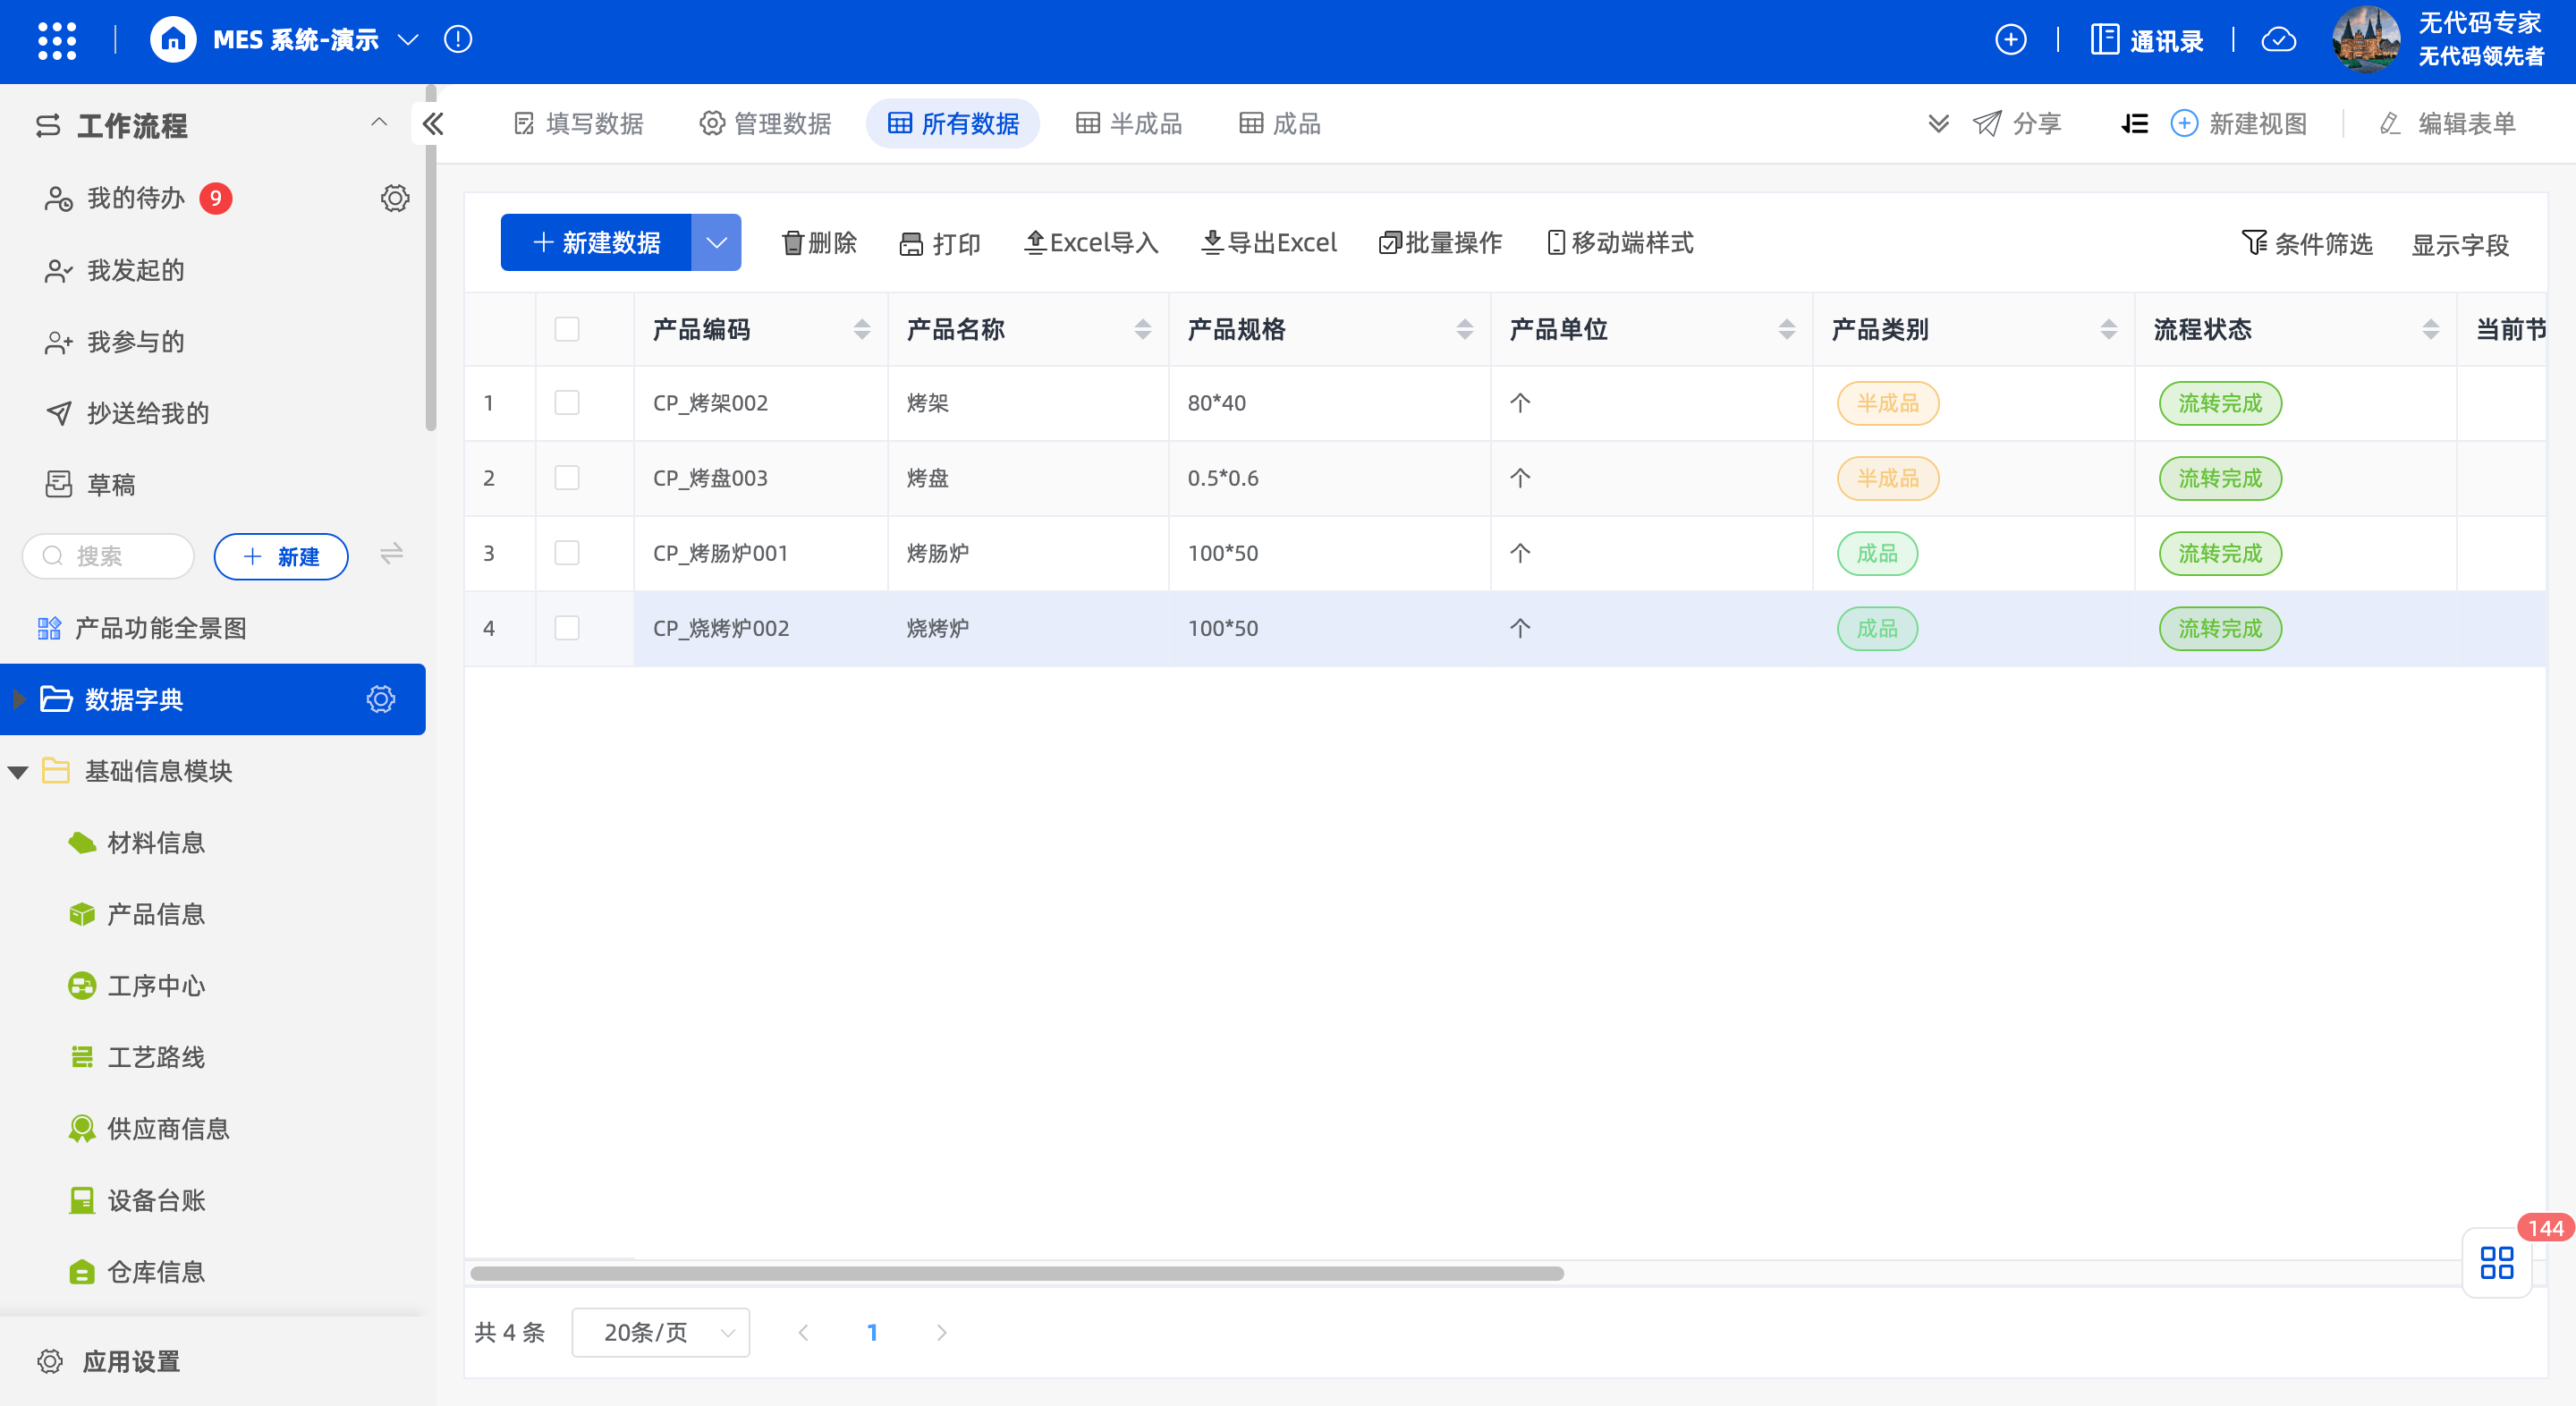
Task: Click the row-height list icon before 新建视图
Action: pyautogui.click(x=2134, y=124)
